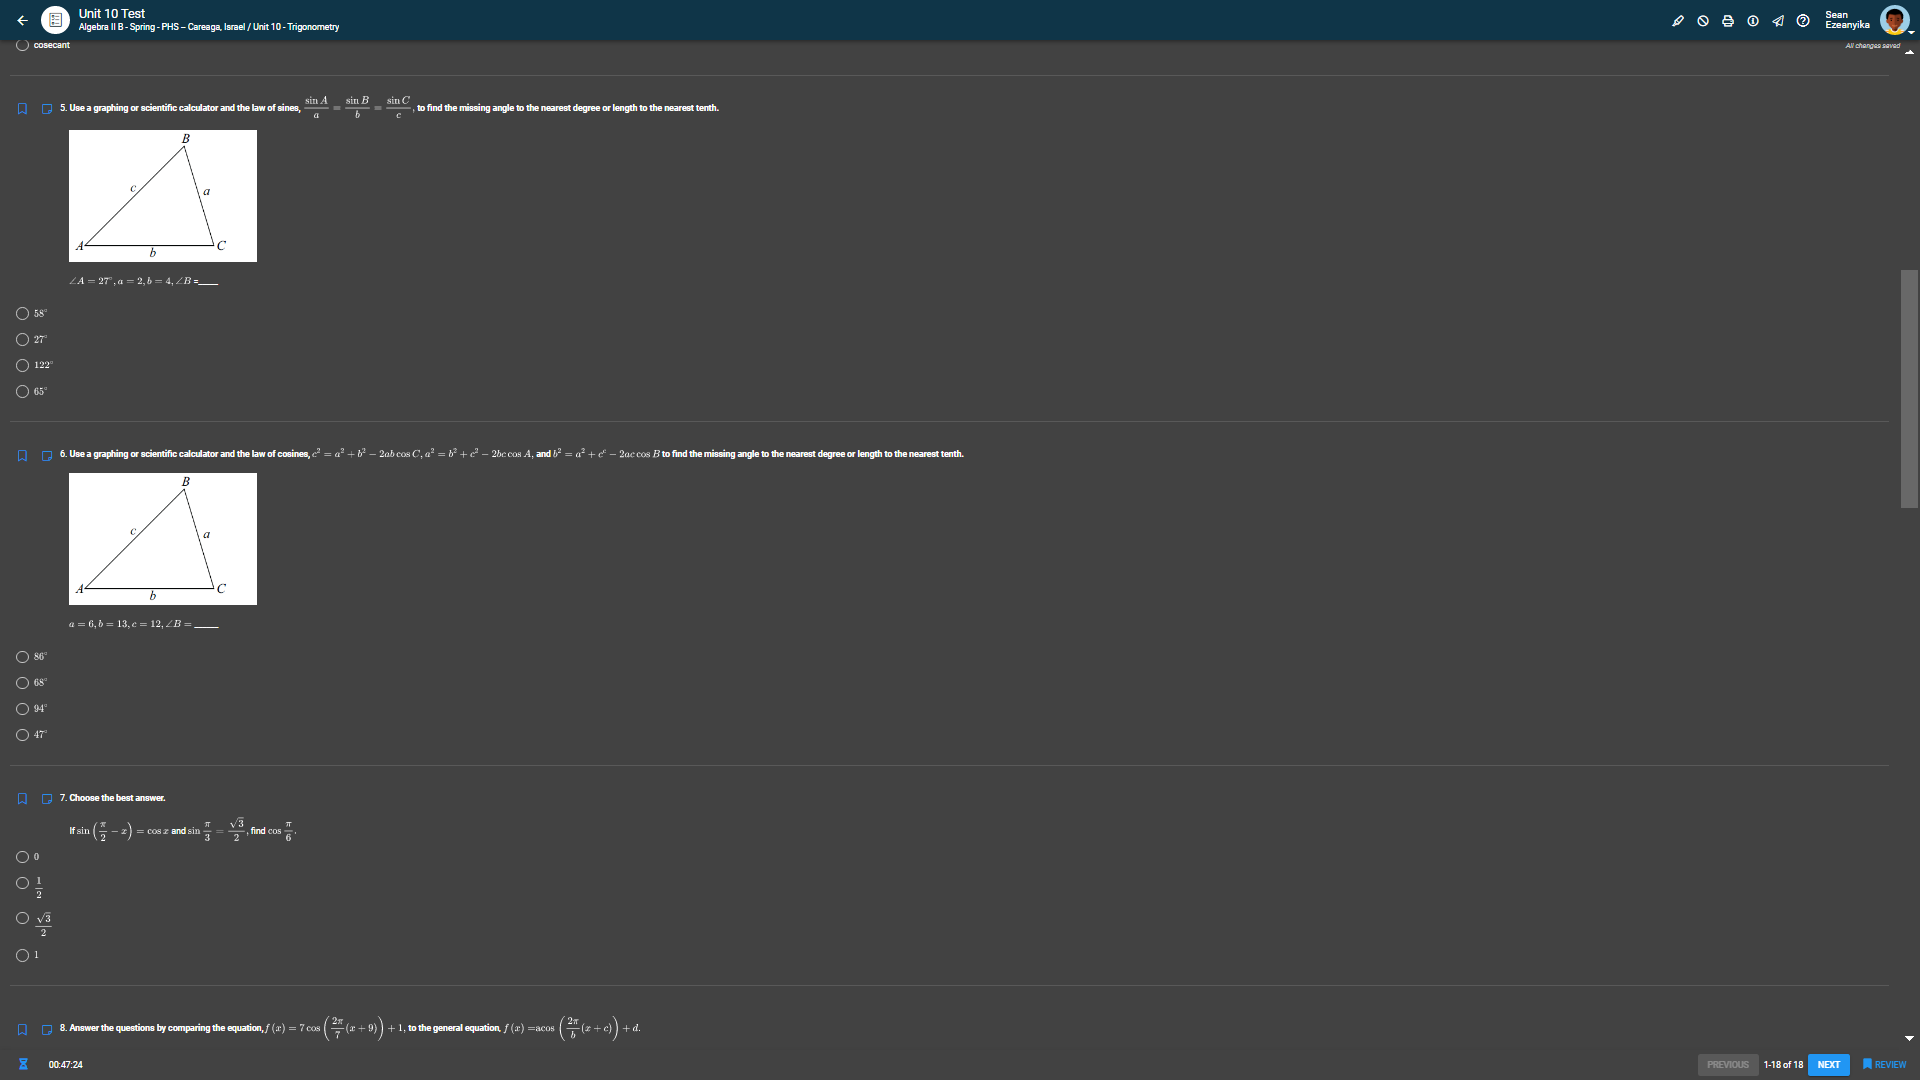Open the REVIEW panel
This screenshot has height=1080, width=1920.
pyautogui.click(x=1884, y=1065)
